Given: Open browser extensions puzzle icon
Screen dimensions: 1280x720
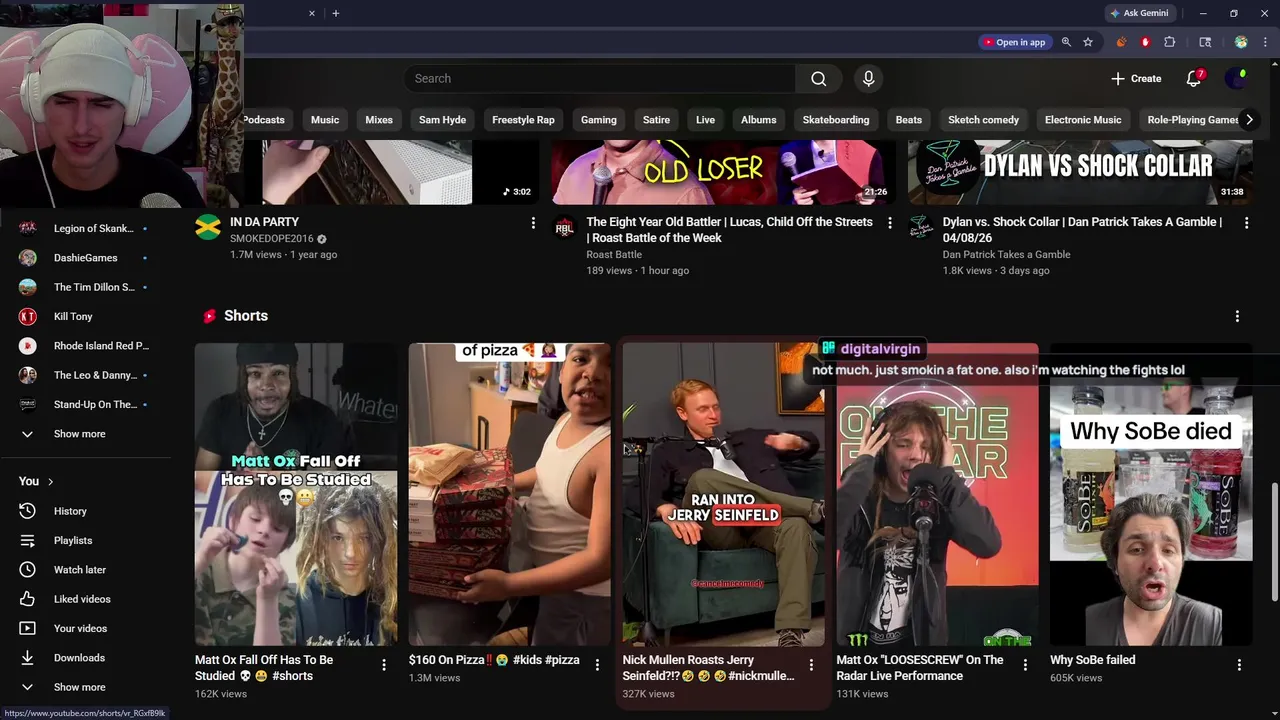Looking at the screenshot, I should [1169, 42].
